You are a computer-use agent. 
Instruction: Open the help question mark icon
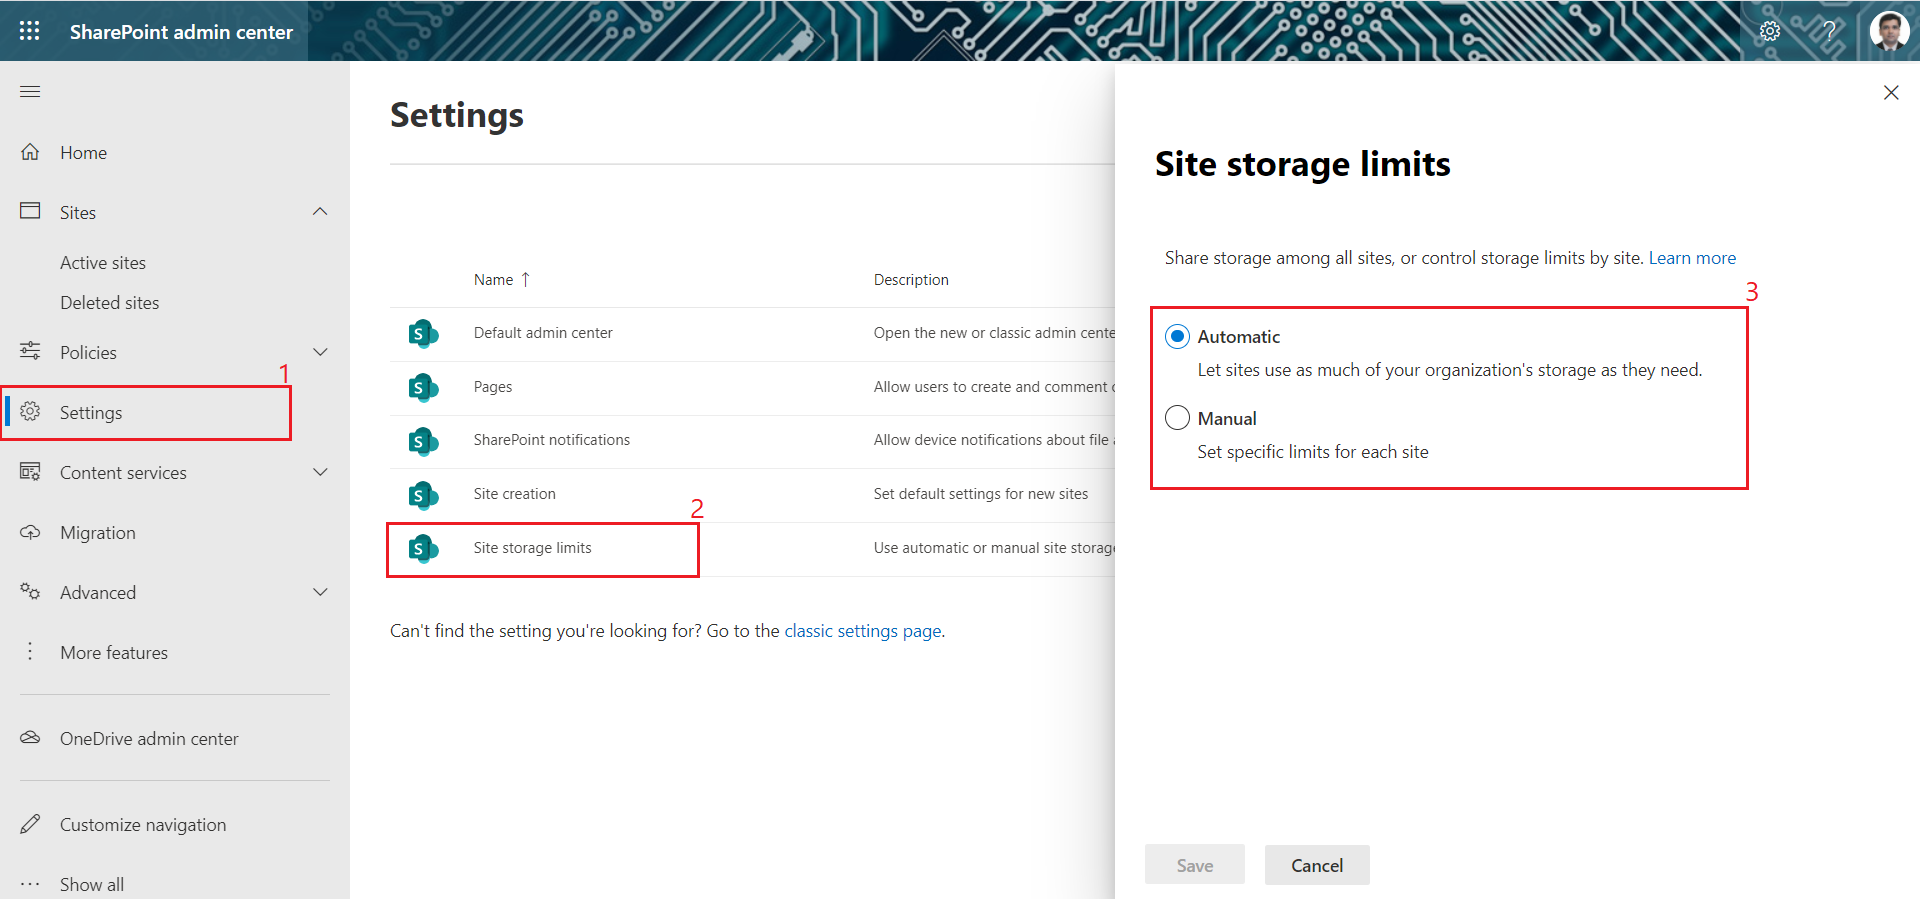tap(1829, 31)
